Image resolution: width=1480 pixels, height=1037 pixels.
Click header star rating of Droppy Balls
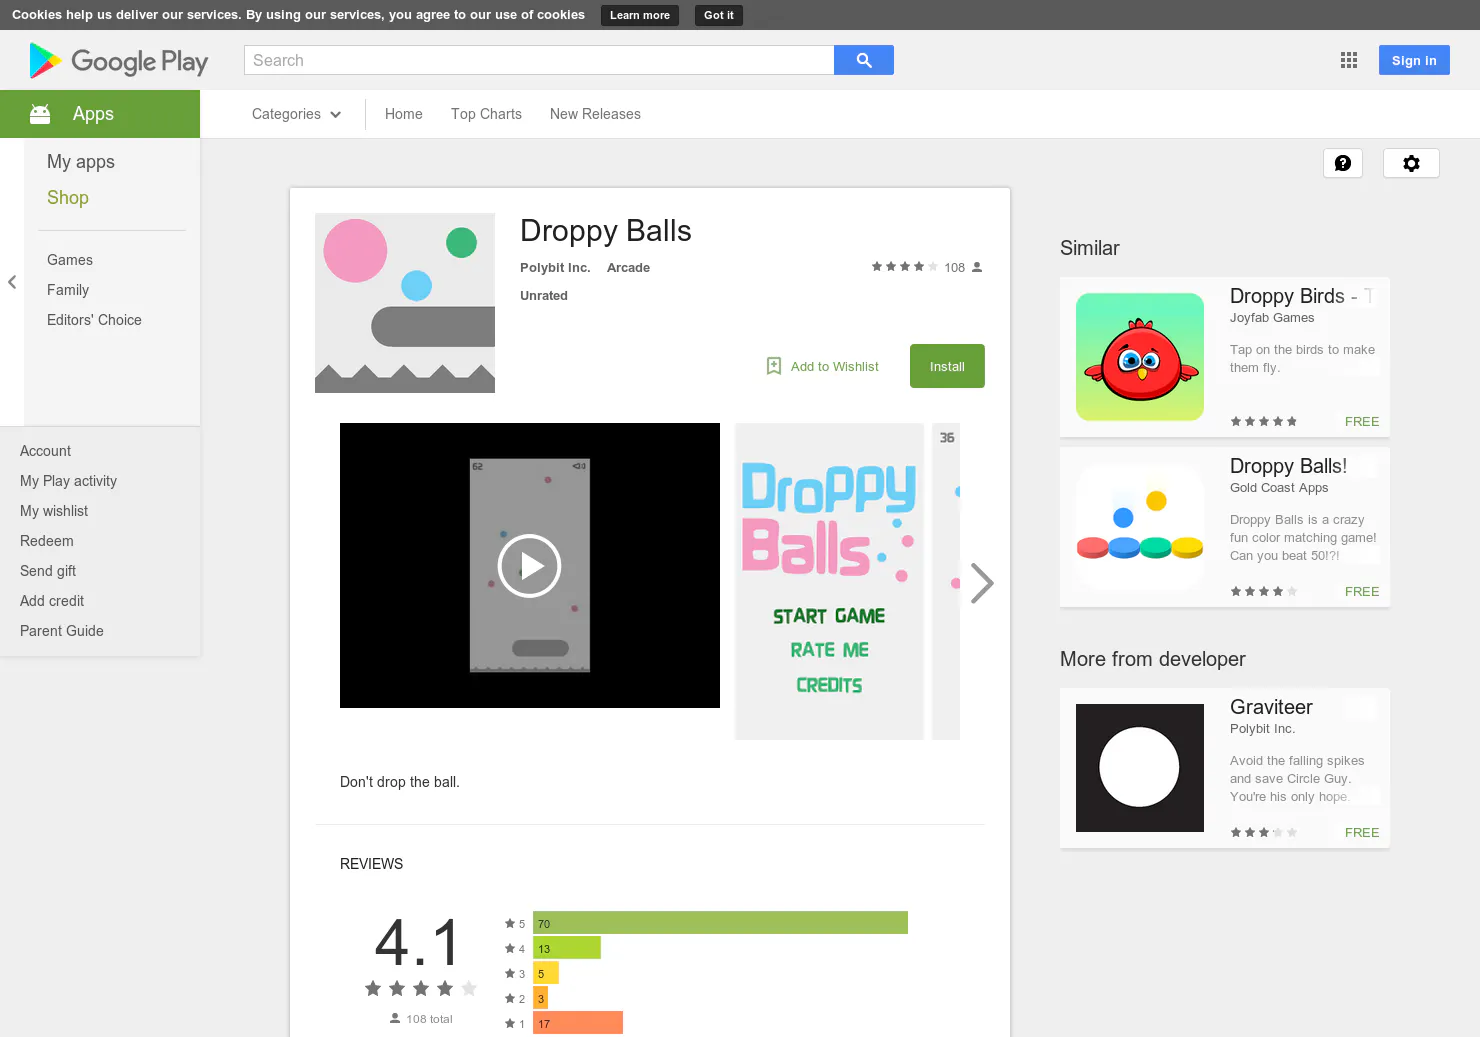pyautogui.click(x=905, y=267)
